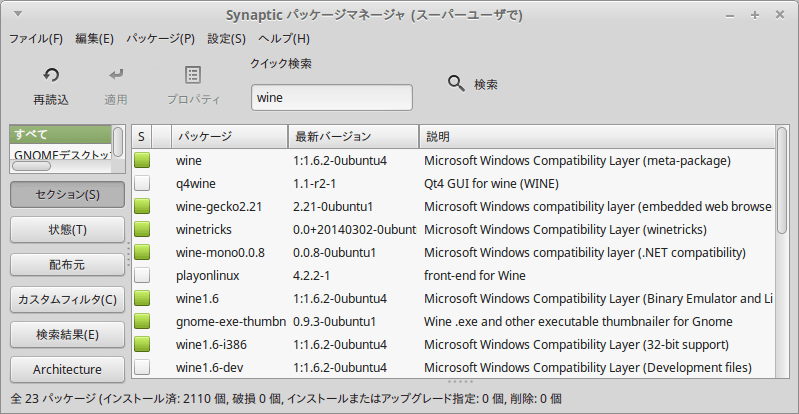Viewport: 799px width, 414px height.
Task: Open the 編集(E) menu
Action: click(94, 39)
